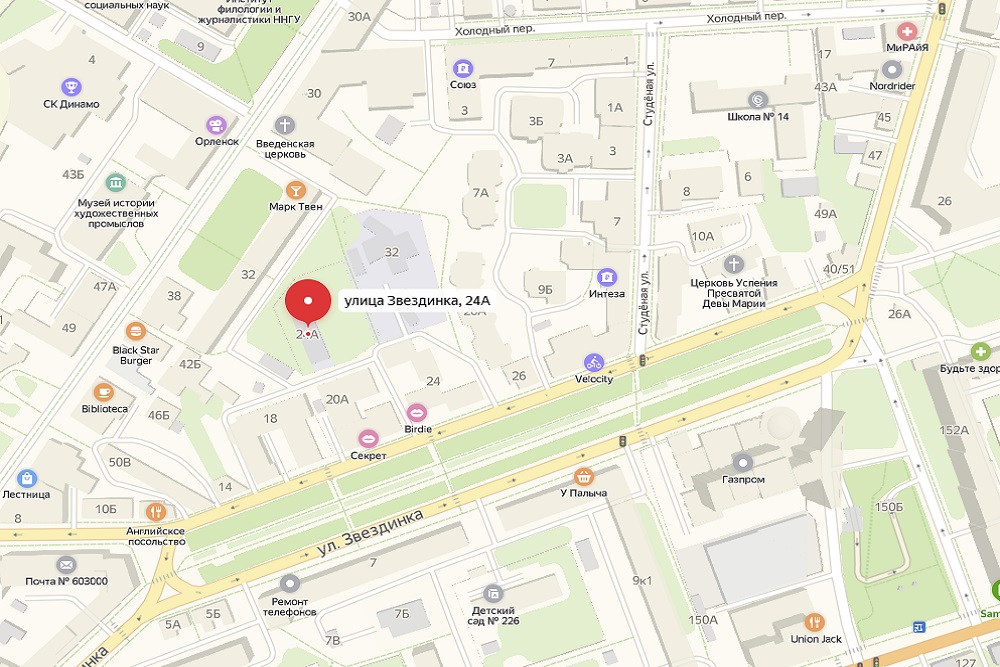The image size is (1000, 667).
Task: Open the Марк Твен bar icon
Action: click(295, 189)
